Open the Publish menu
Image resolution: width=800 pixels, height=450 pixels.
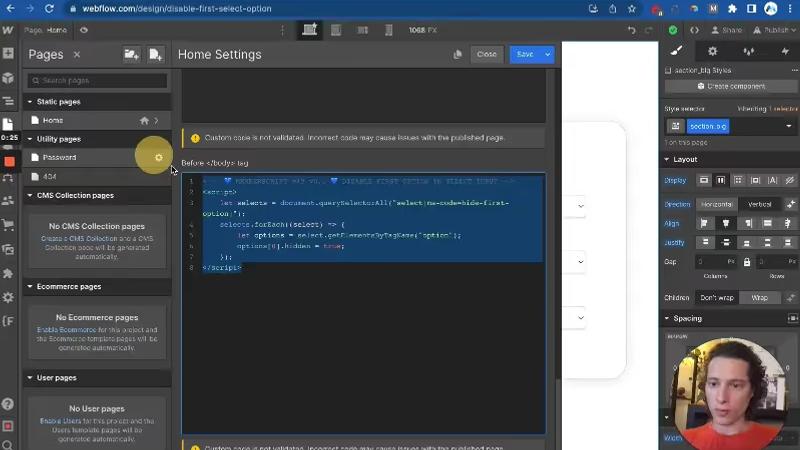click(x=775, y=30)
